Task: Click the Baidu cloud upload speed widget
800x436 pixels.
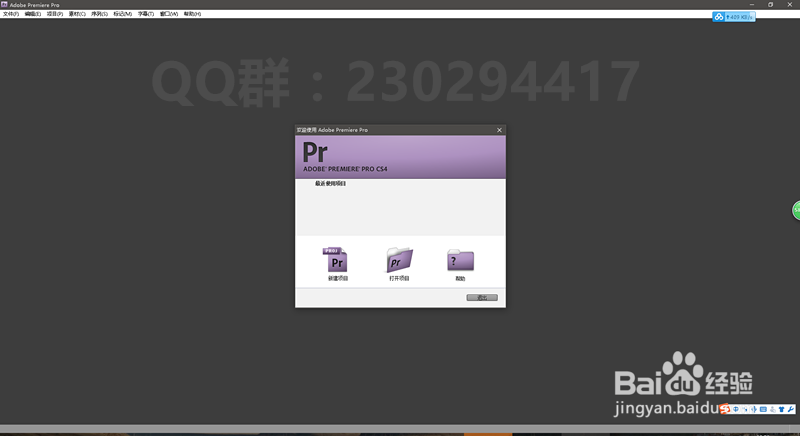Action: [734, 17]
